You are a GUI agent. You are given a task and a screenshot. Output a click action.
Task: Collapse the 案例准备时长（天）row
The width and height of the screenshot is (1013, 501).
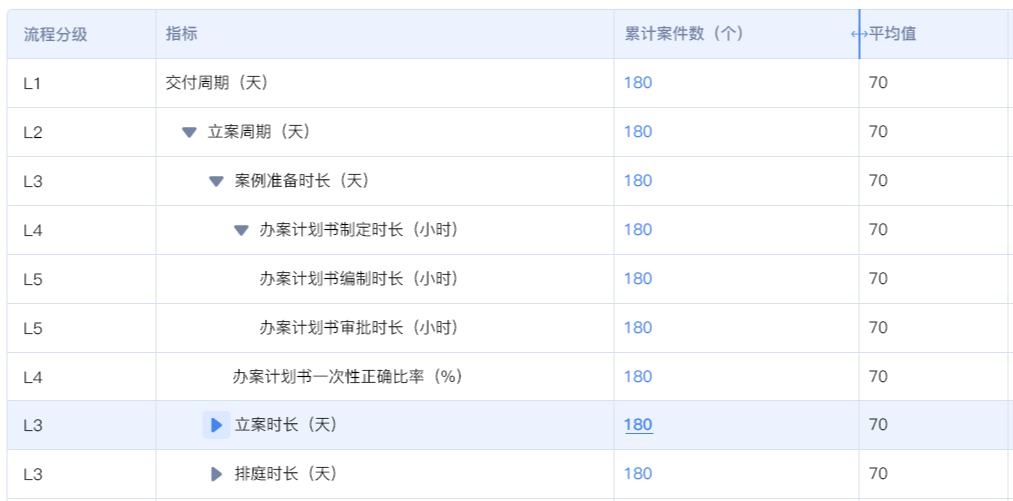point(216,181)
